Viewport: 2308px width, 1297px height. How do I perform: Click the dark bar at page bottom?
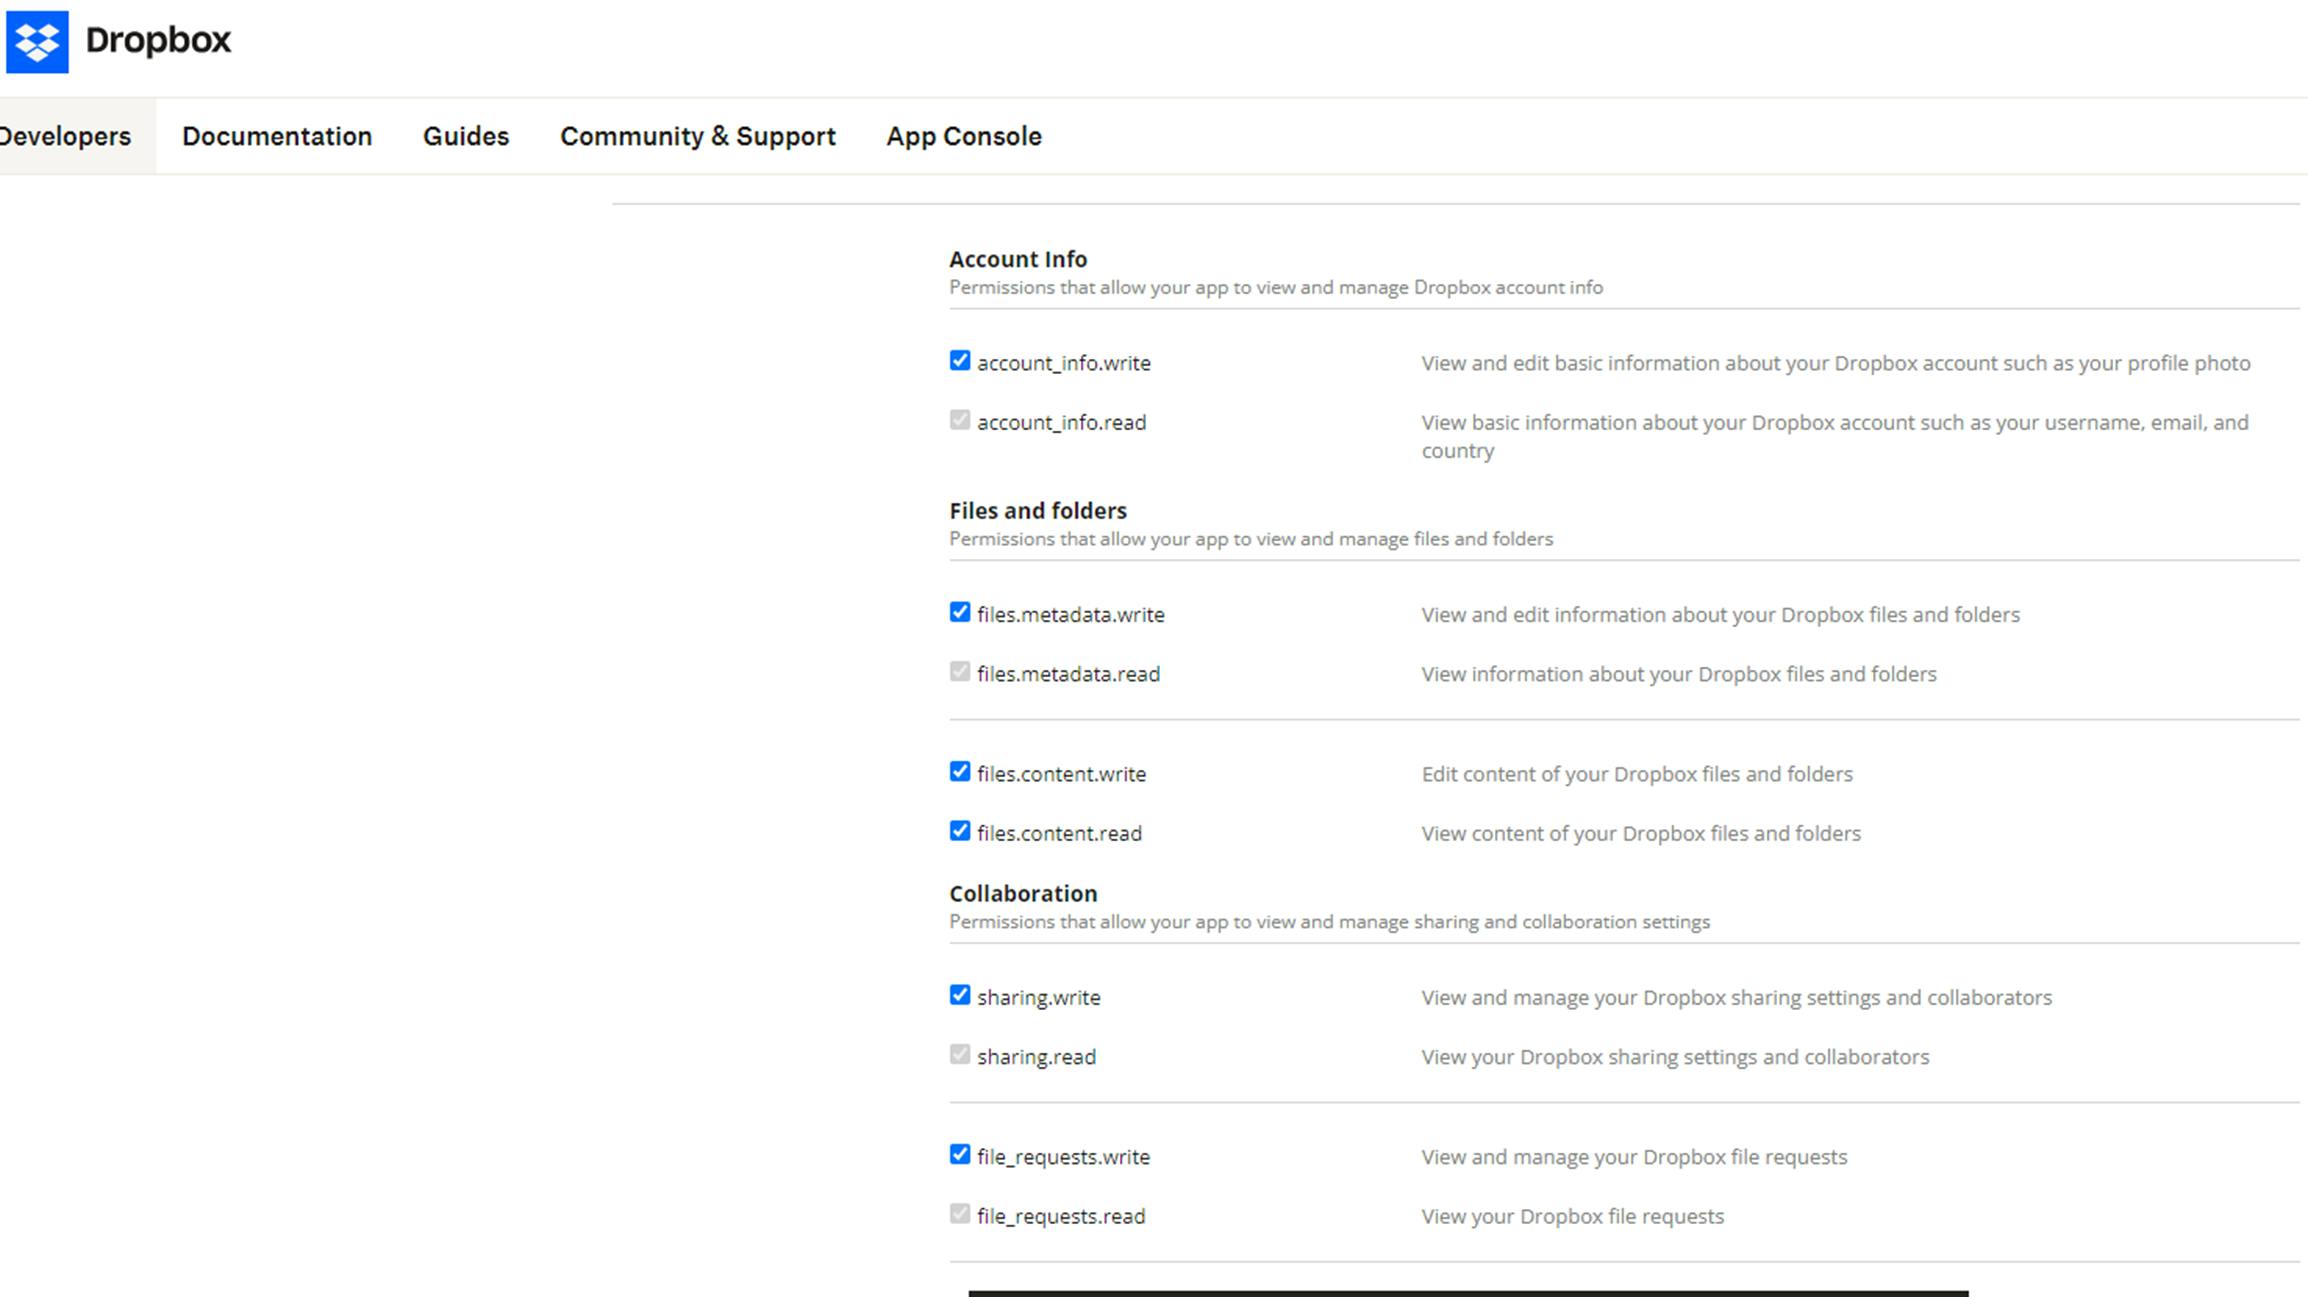(x=1467, y=1292)
